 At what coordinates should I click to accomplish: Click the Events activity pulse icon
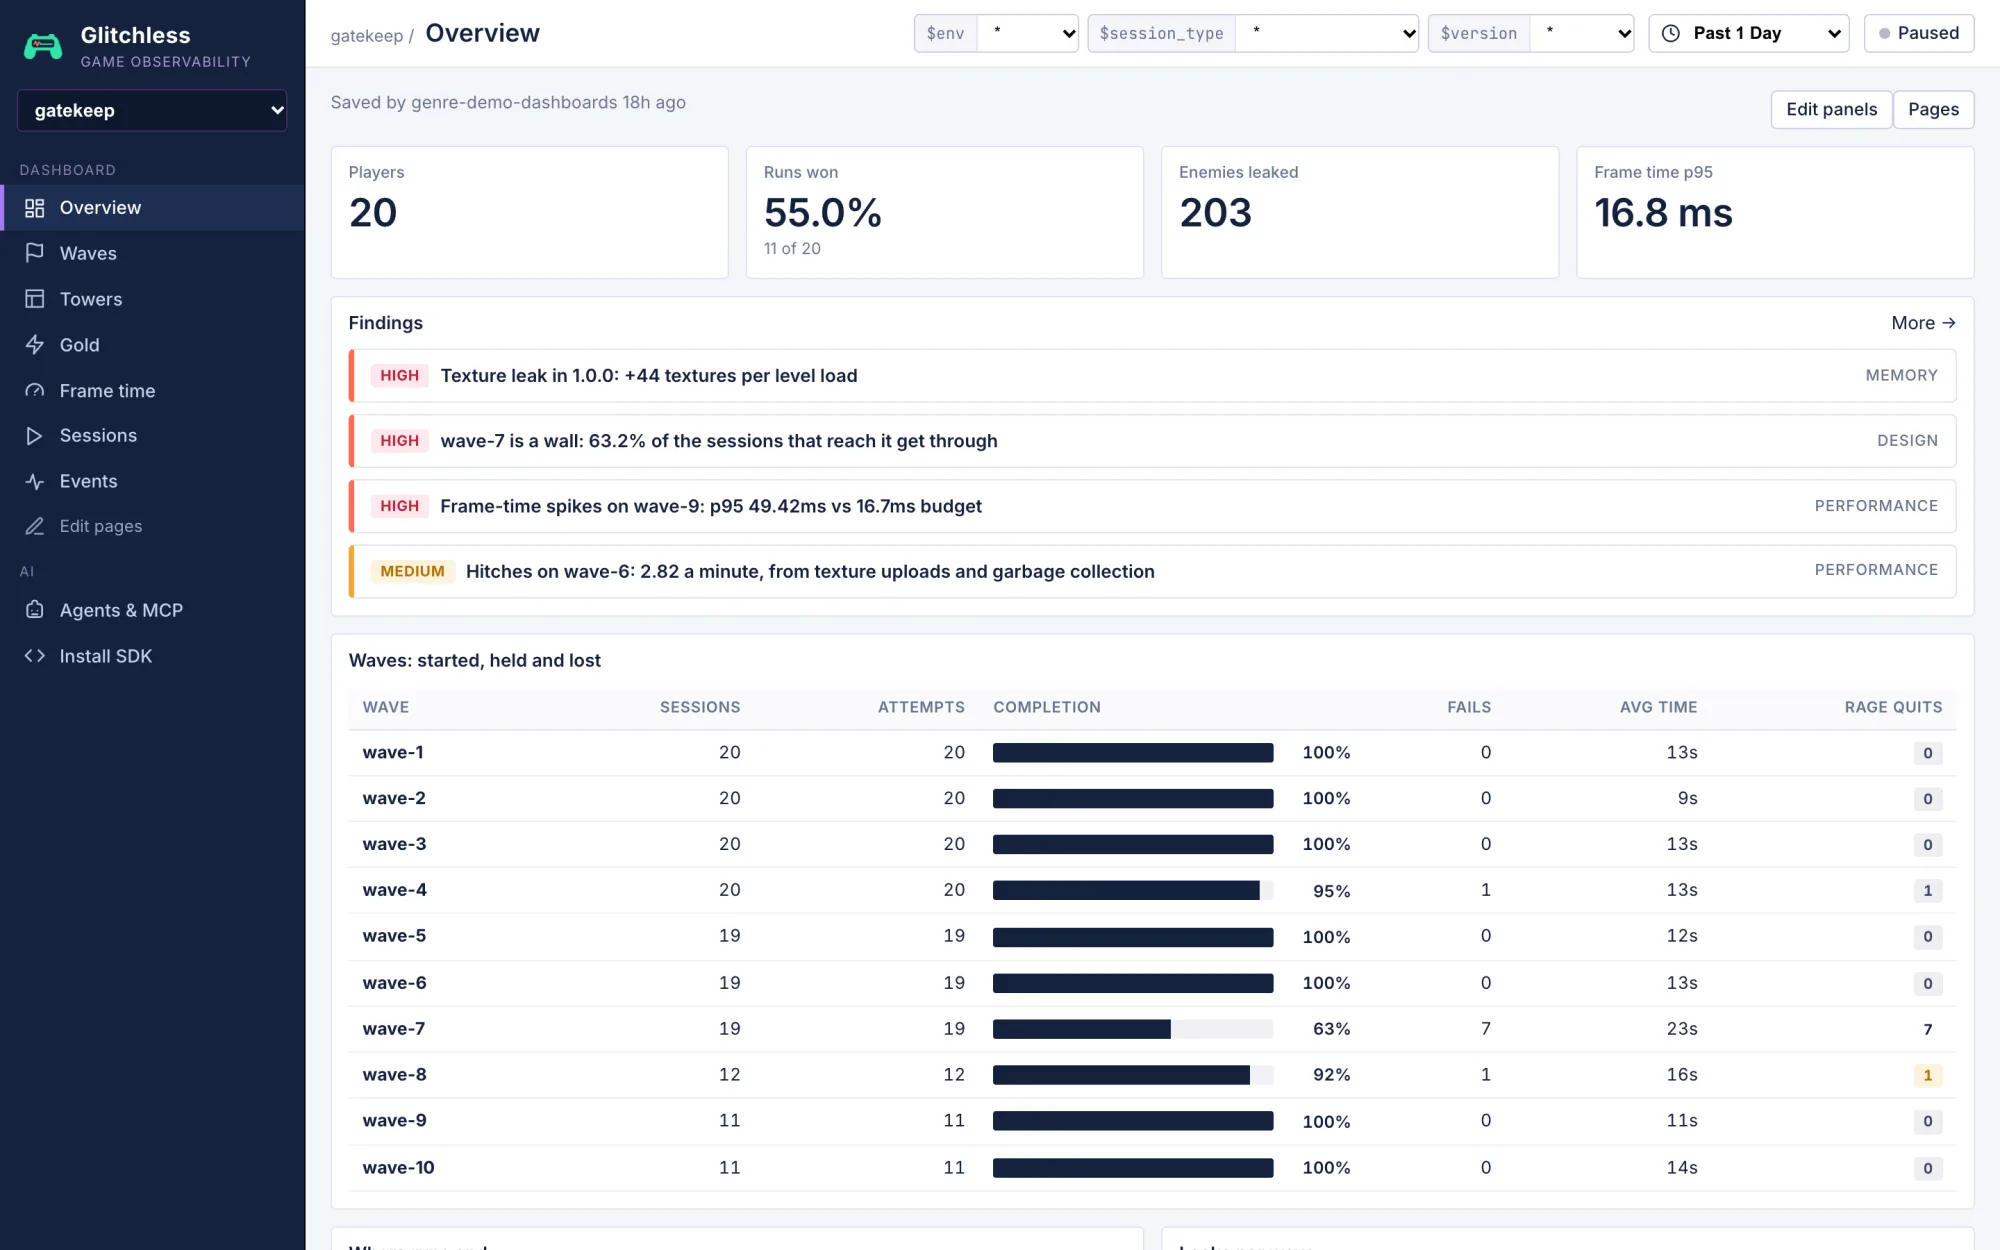(x=35, y=482)
